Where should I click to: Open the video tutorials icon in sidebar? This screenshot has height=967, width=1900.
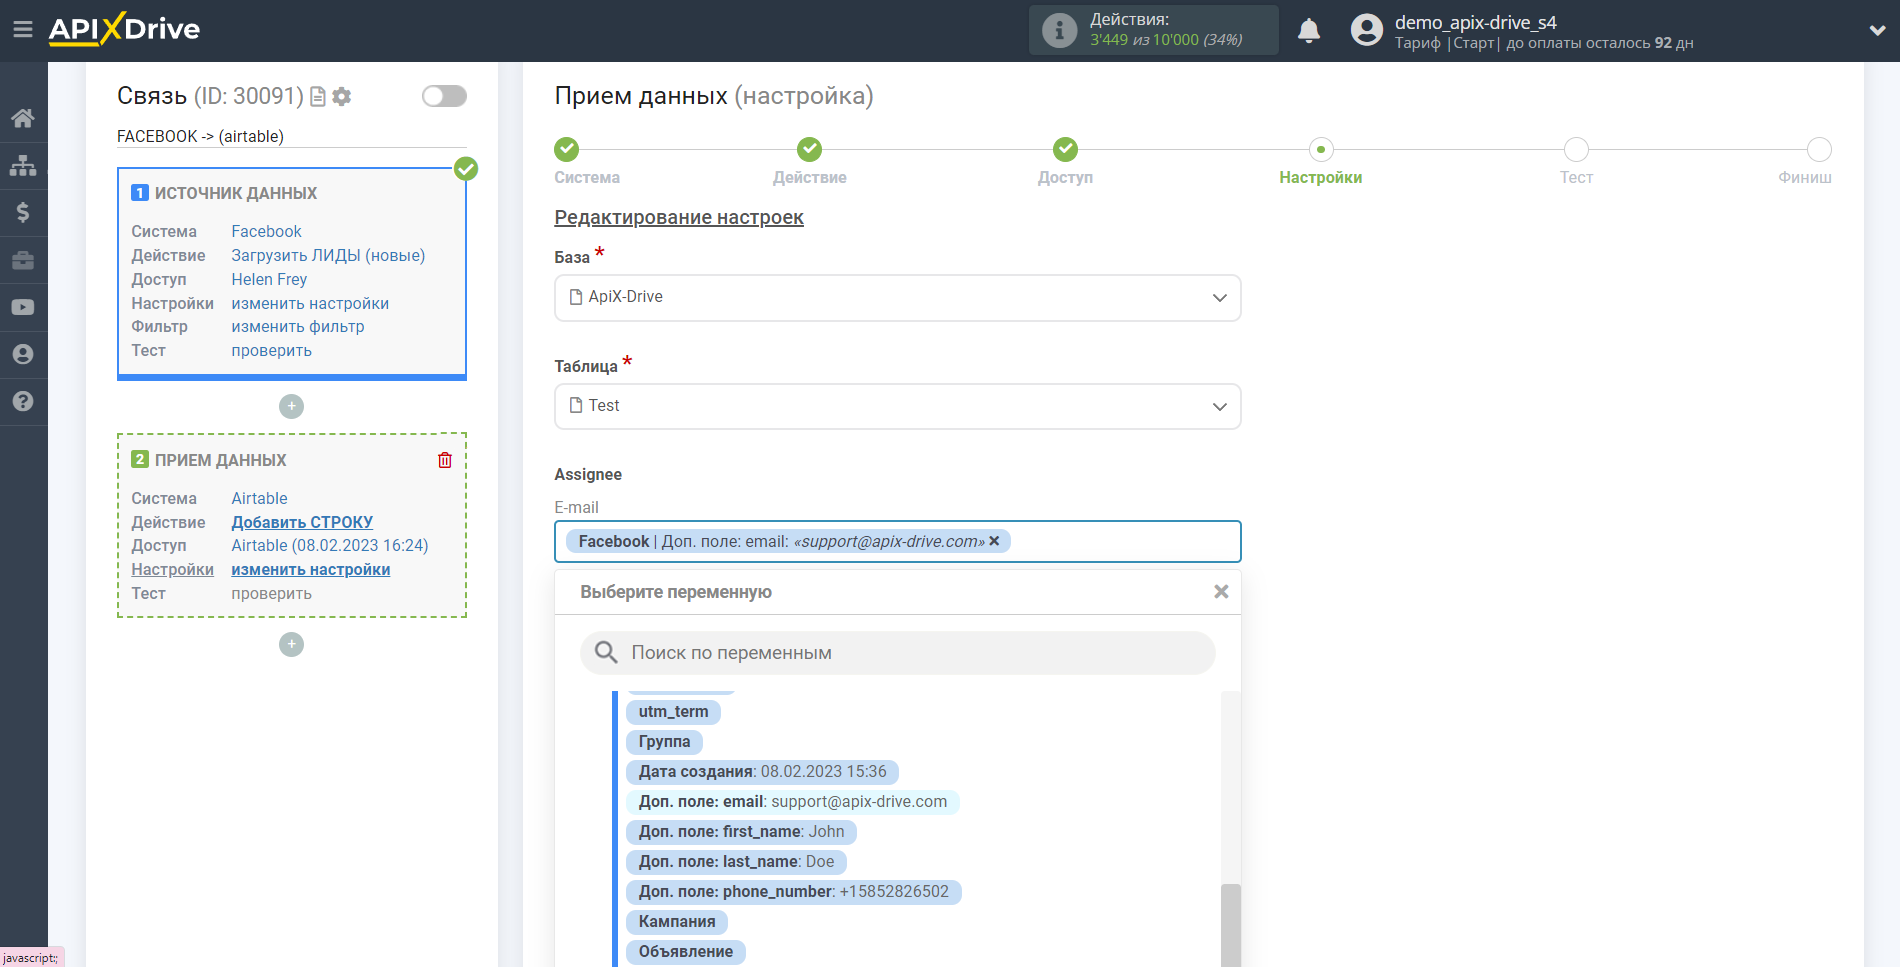pyautogui.click(x=23, y=307)
